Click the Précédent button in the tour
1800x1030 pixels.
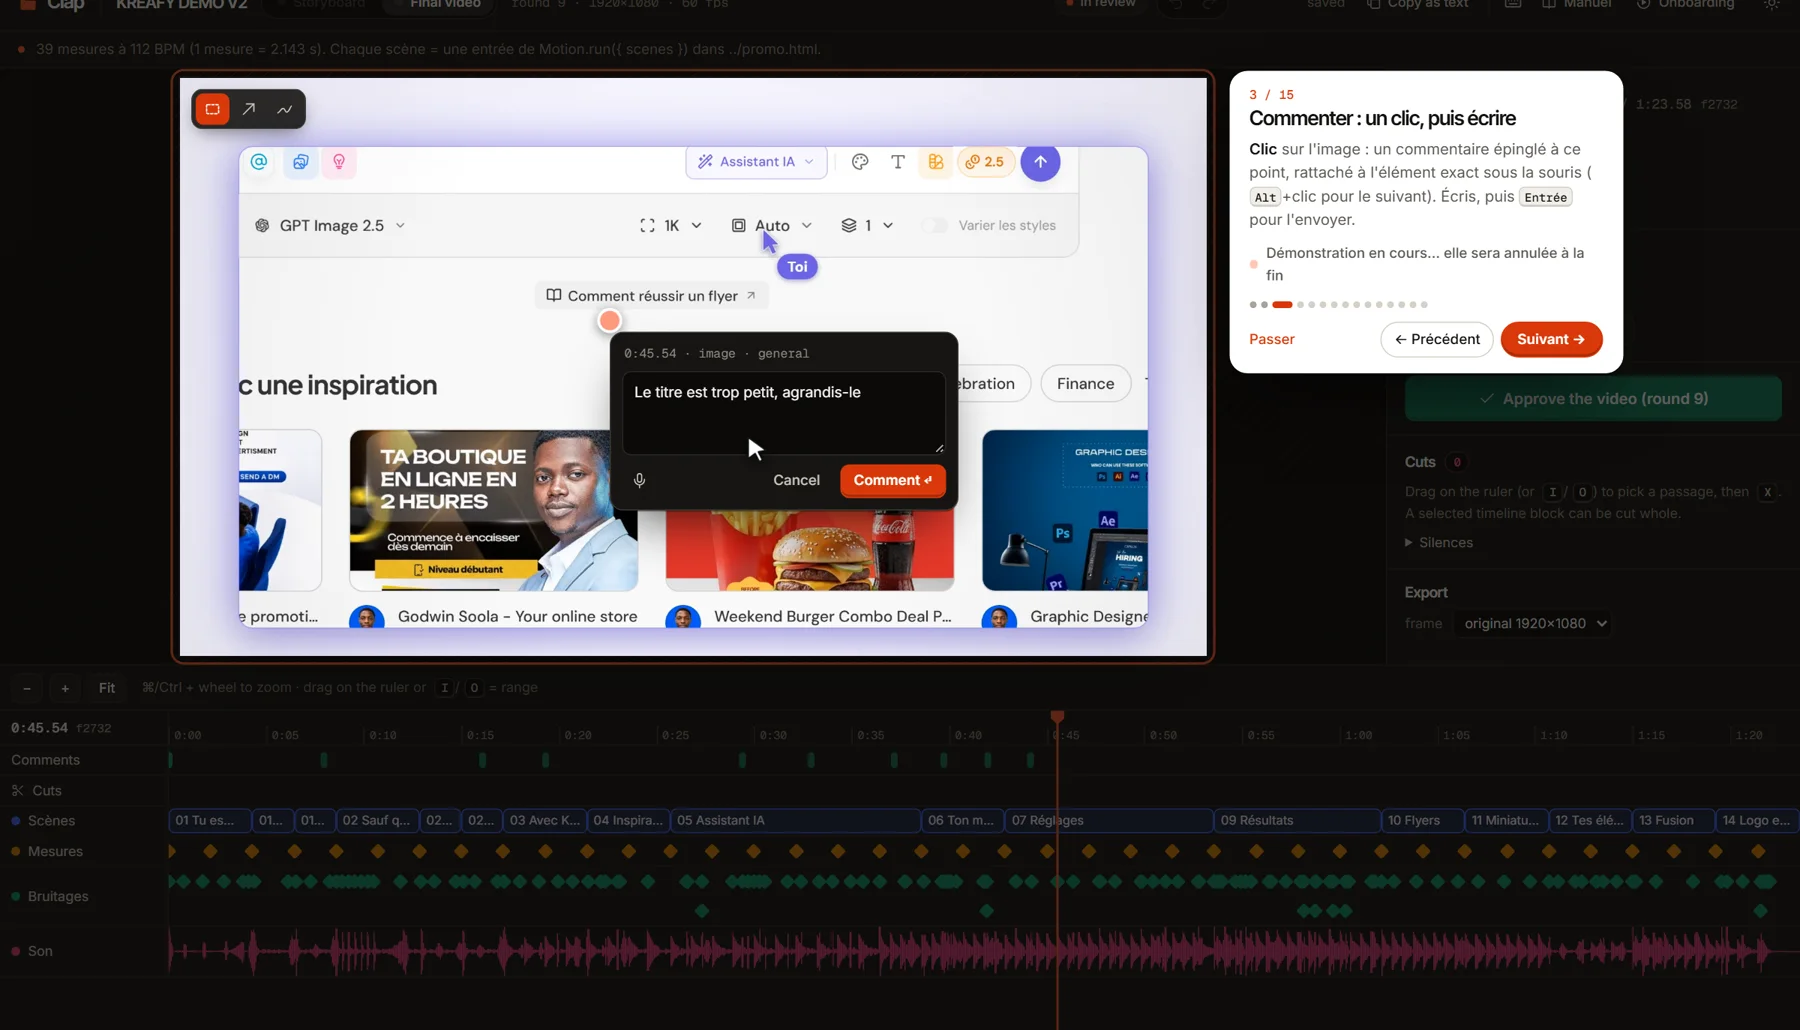pos(1437,340)
